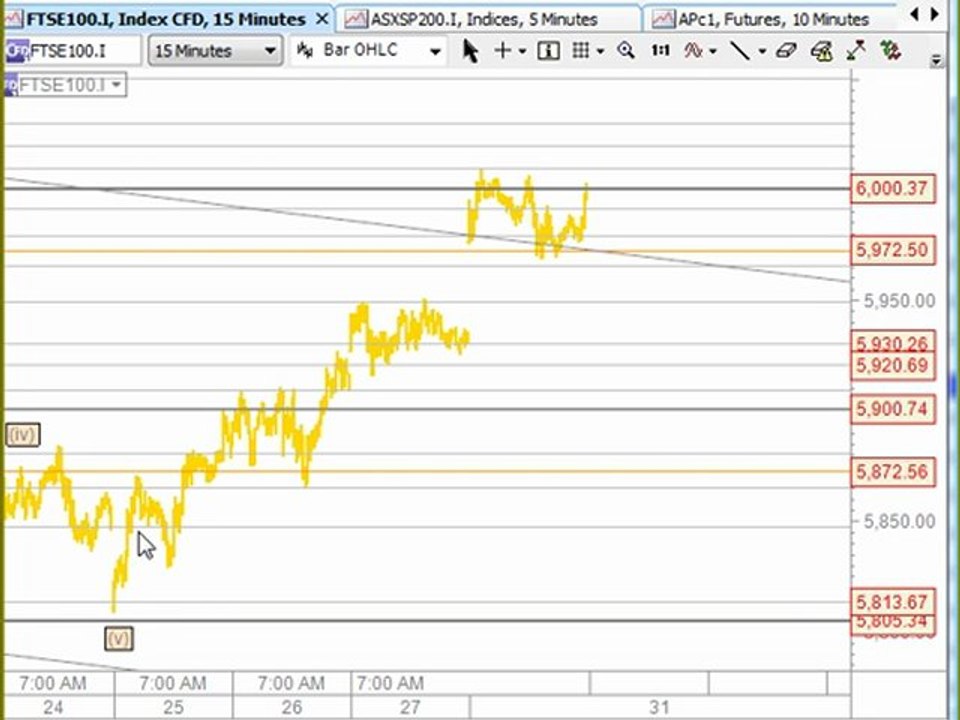Screen dimensions: 960x720
Task: Click the (v) wave label marker
Action: coord(119,639)
